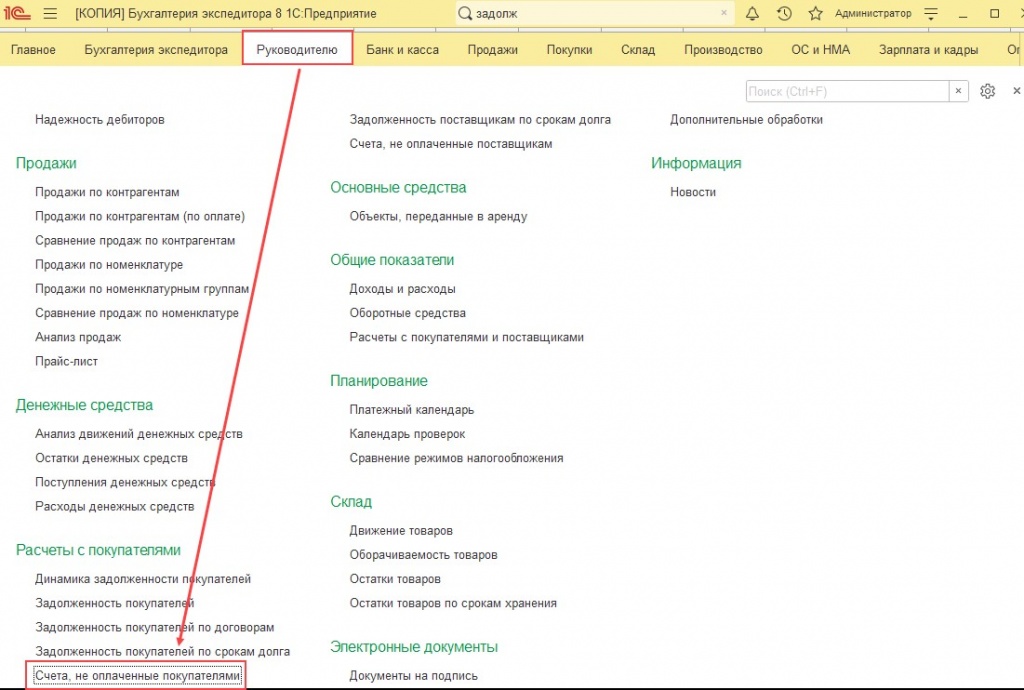Open Дополнительные обработки
The image size is (1024, 690).
pos(746,119)
